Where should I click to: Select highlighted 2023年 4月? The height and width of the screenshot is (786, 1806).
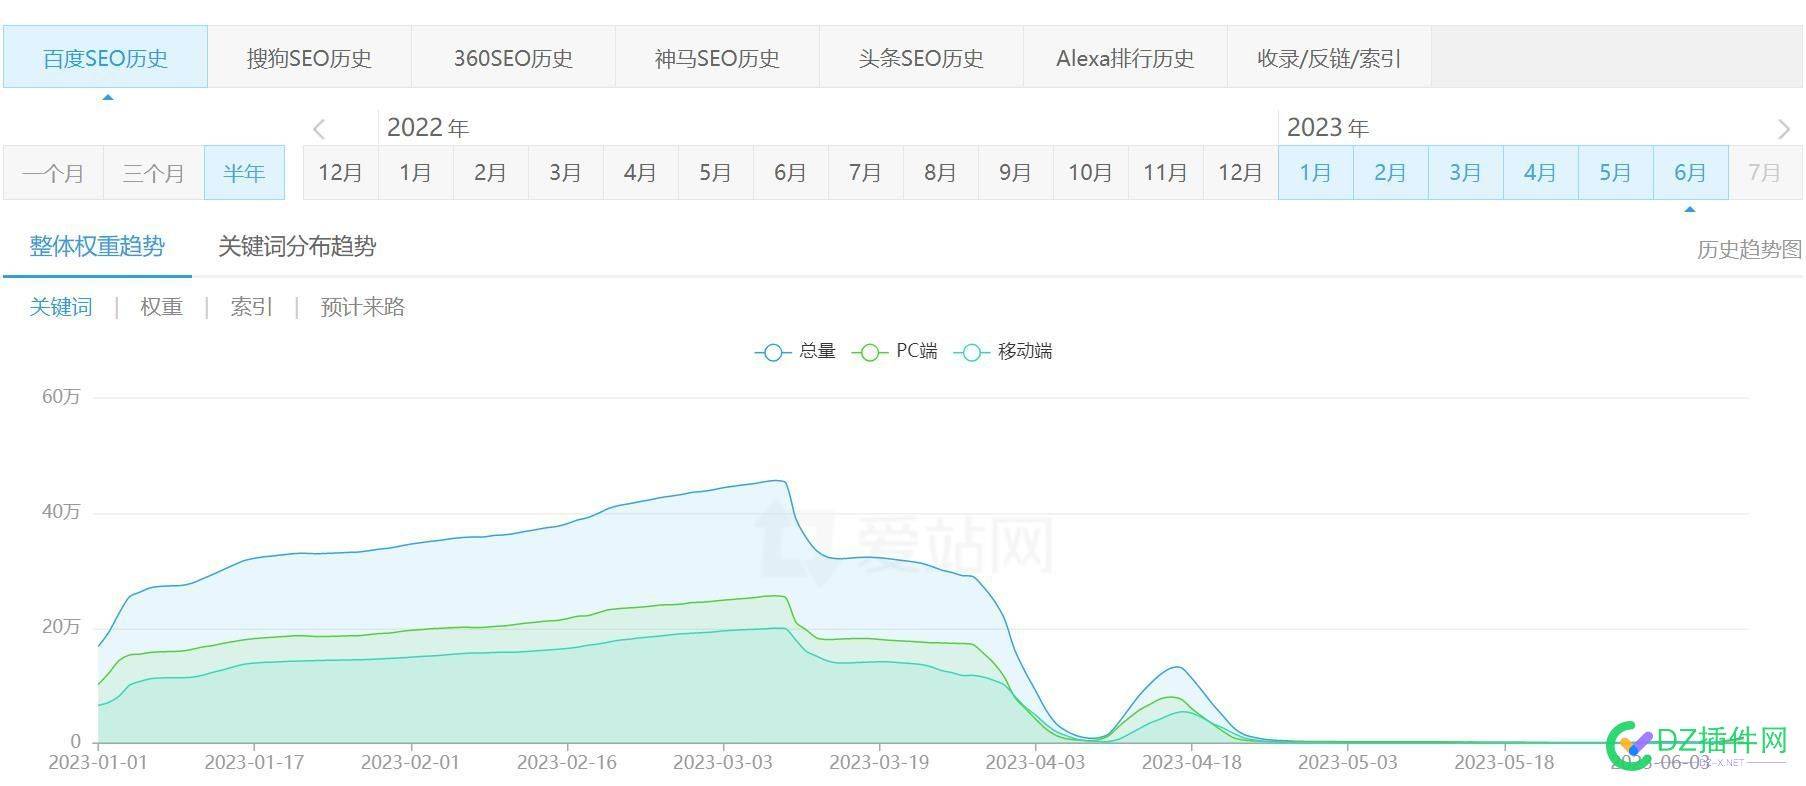coord(1540,173)
